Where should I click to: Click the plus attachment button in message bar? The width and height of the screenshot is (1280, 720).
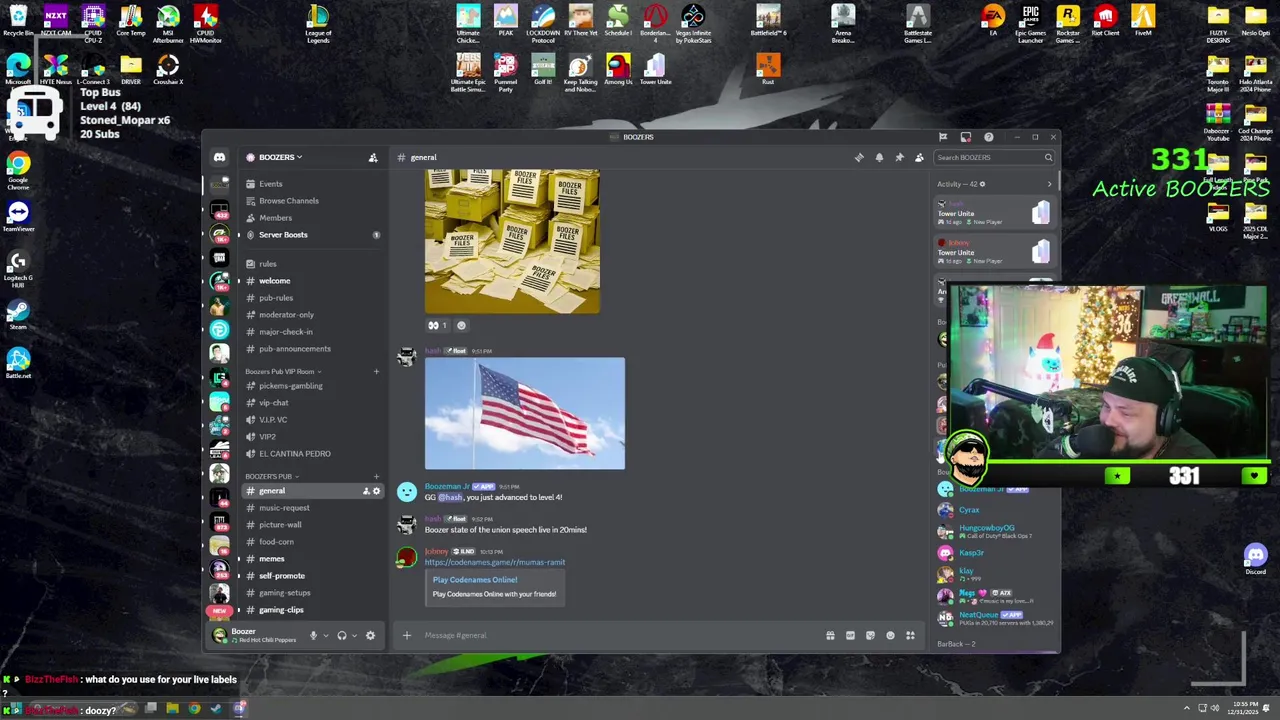pos(407,635)
